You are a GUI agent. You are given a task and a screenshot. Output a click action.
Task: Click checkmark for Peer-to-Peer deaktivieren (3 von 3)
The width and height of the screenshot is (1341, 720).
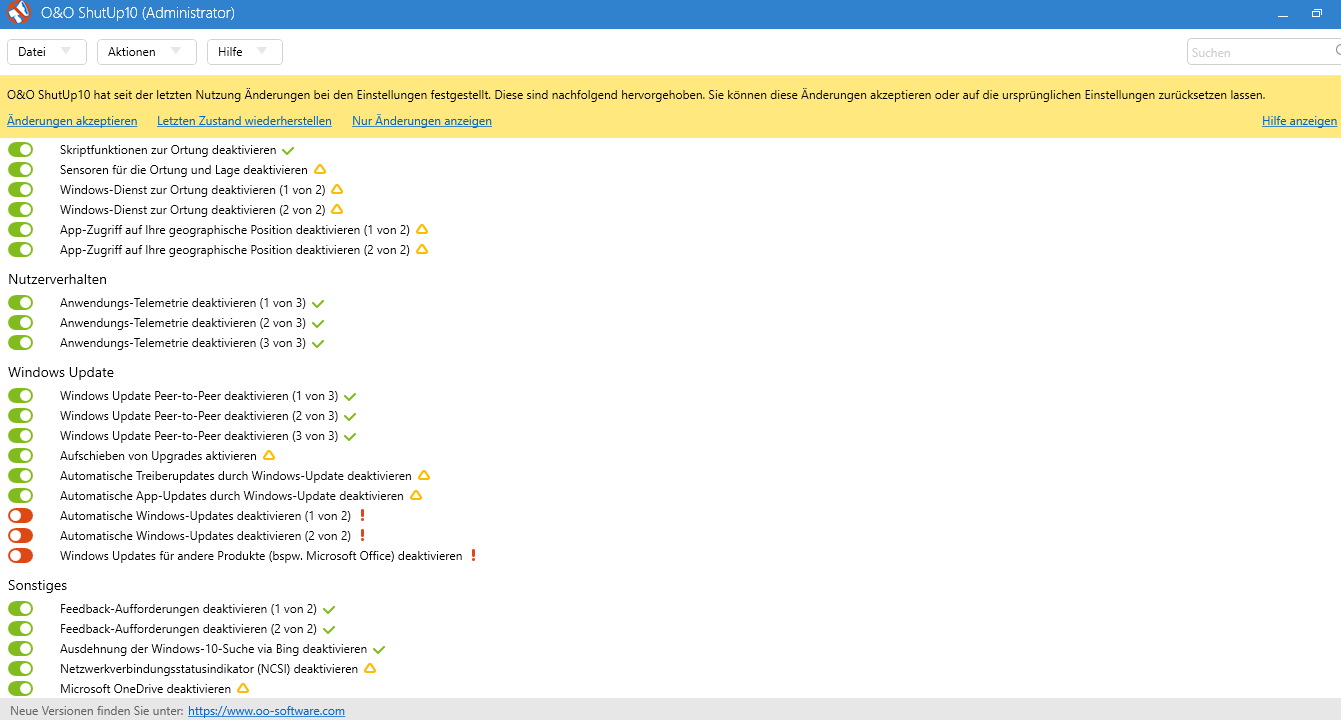tap(350, 436)
